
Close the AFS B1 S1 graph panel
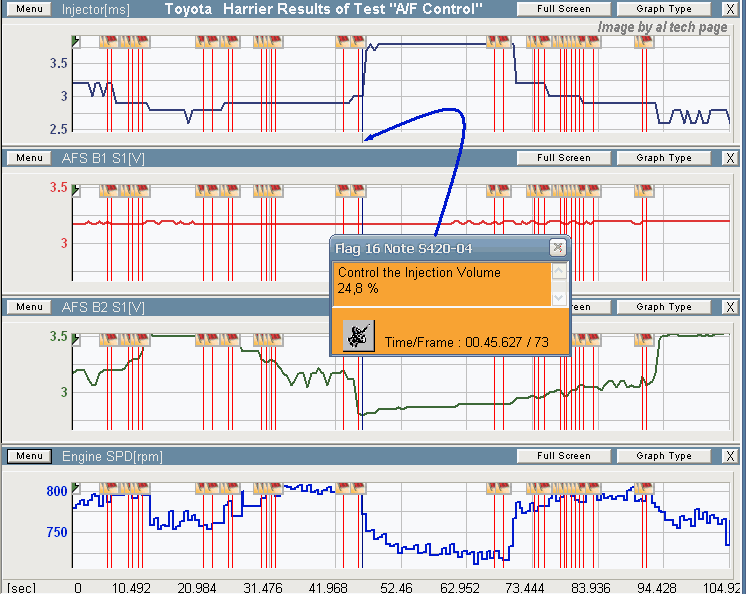tap(729, 158)
